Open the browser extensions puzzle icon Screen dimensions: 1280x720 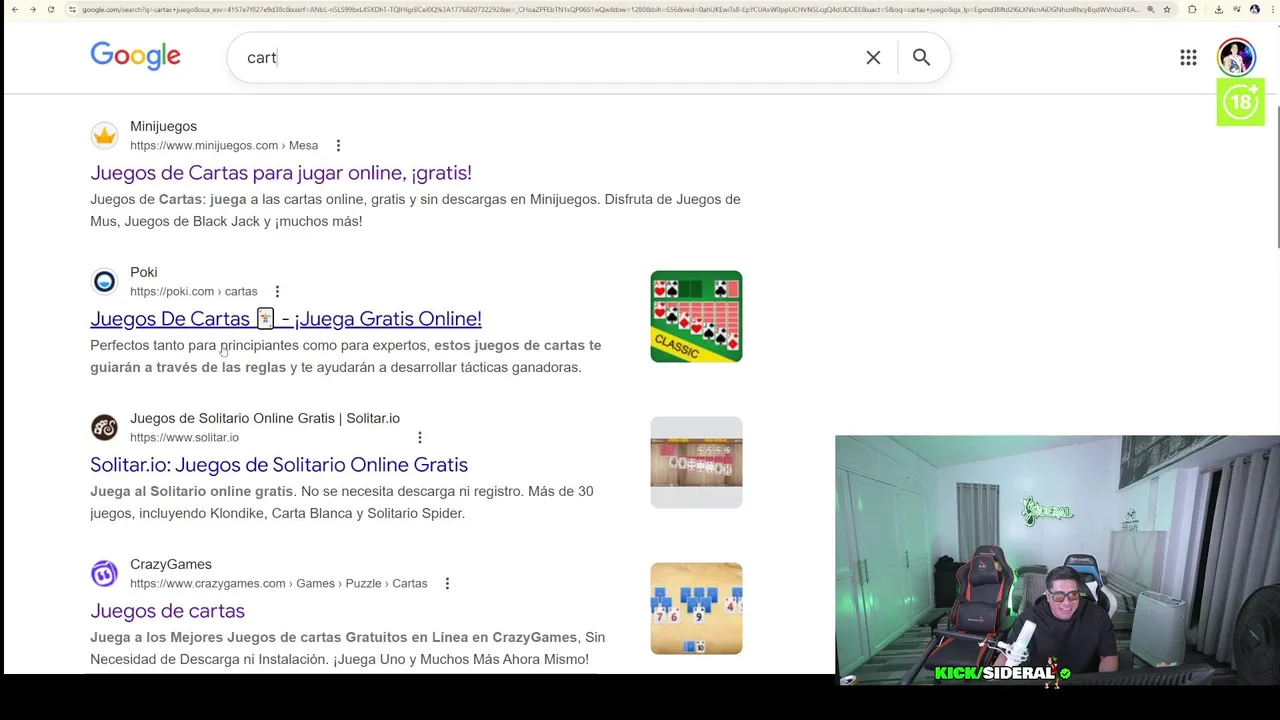1192,9
